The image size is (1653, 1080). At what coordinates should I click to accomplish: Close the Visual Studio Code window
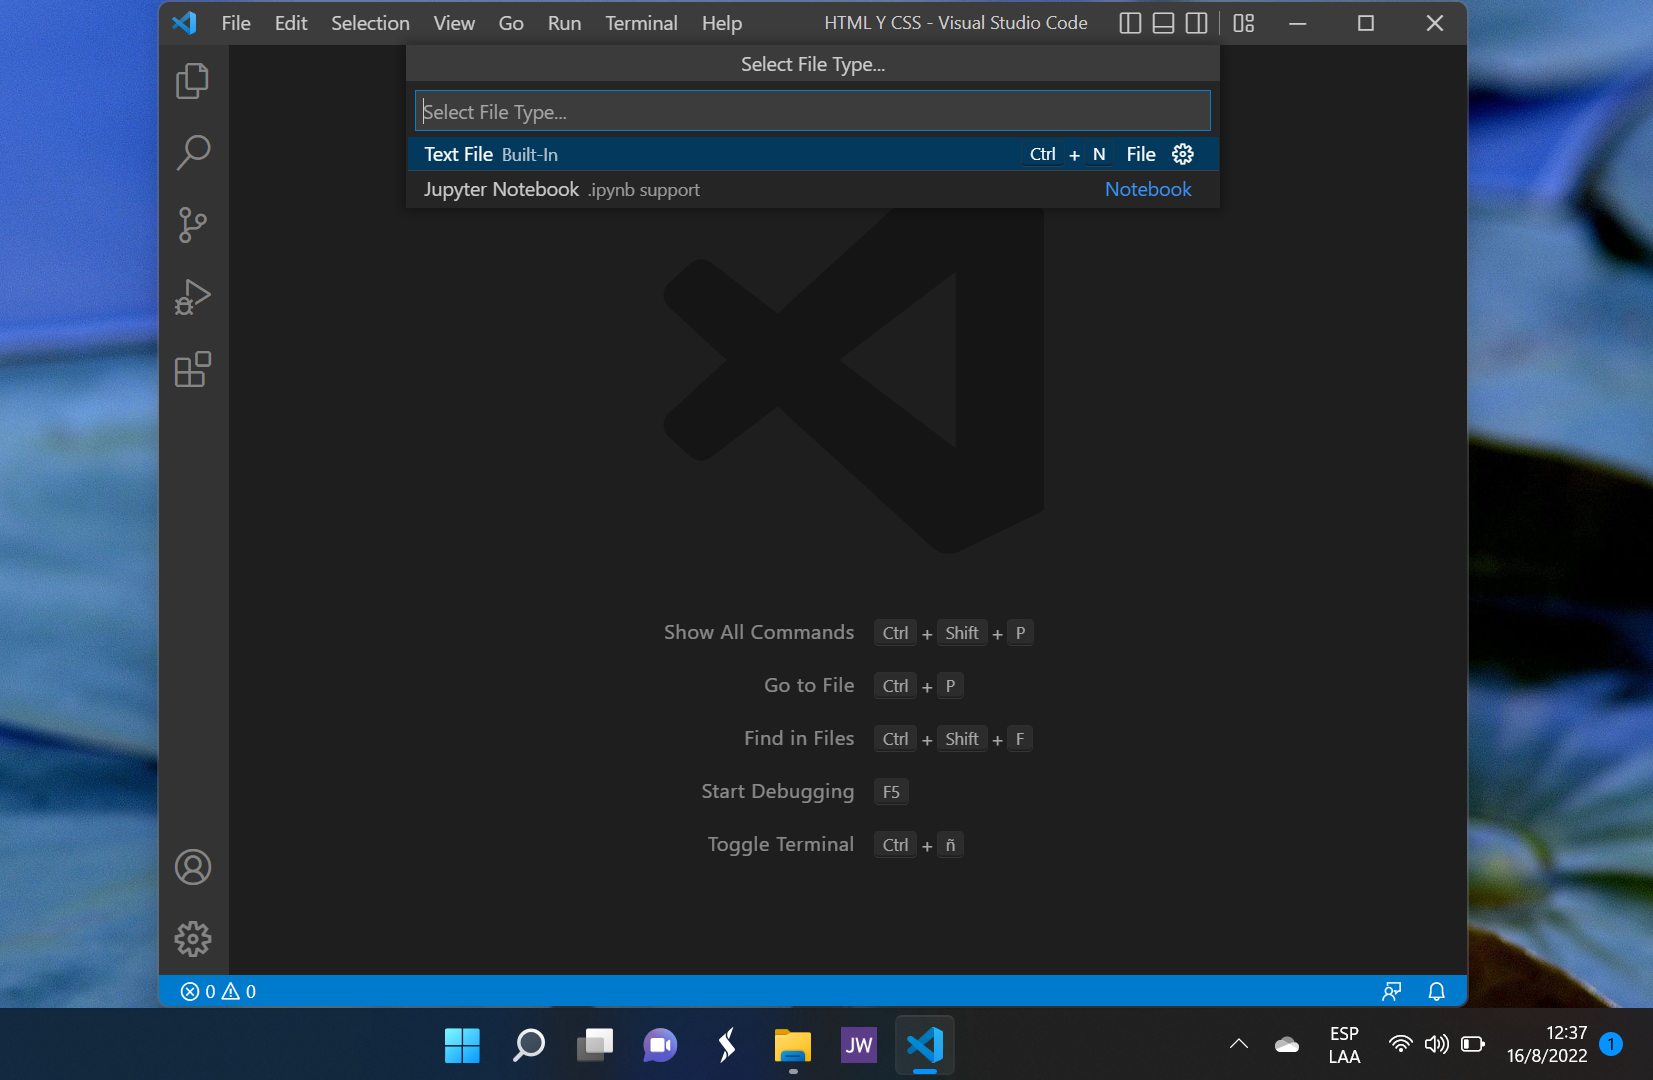(1434, 23)
